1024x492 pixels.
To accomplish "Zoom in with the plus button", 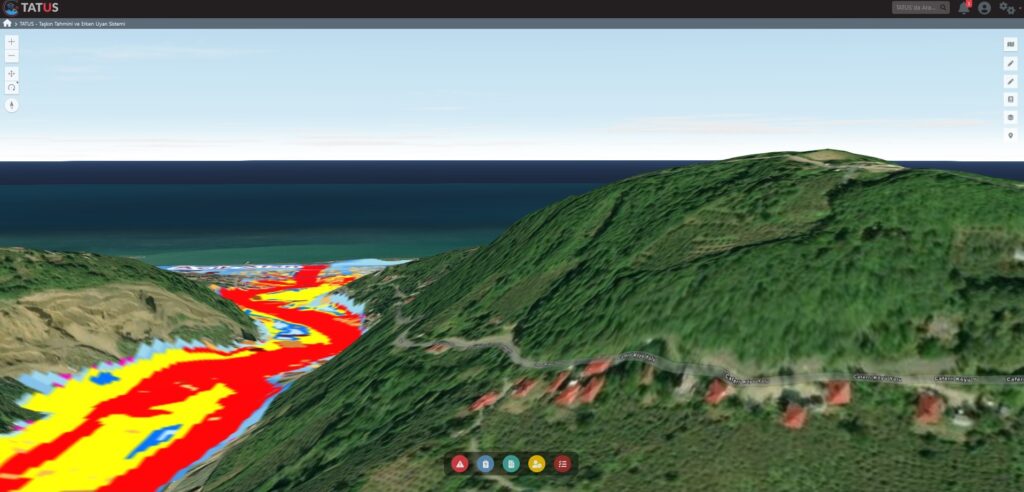I will (12, 41).
